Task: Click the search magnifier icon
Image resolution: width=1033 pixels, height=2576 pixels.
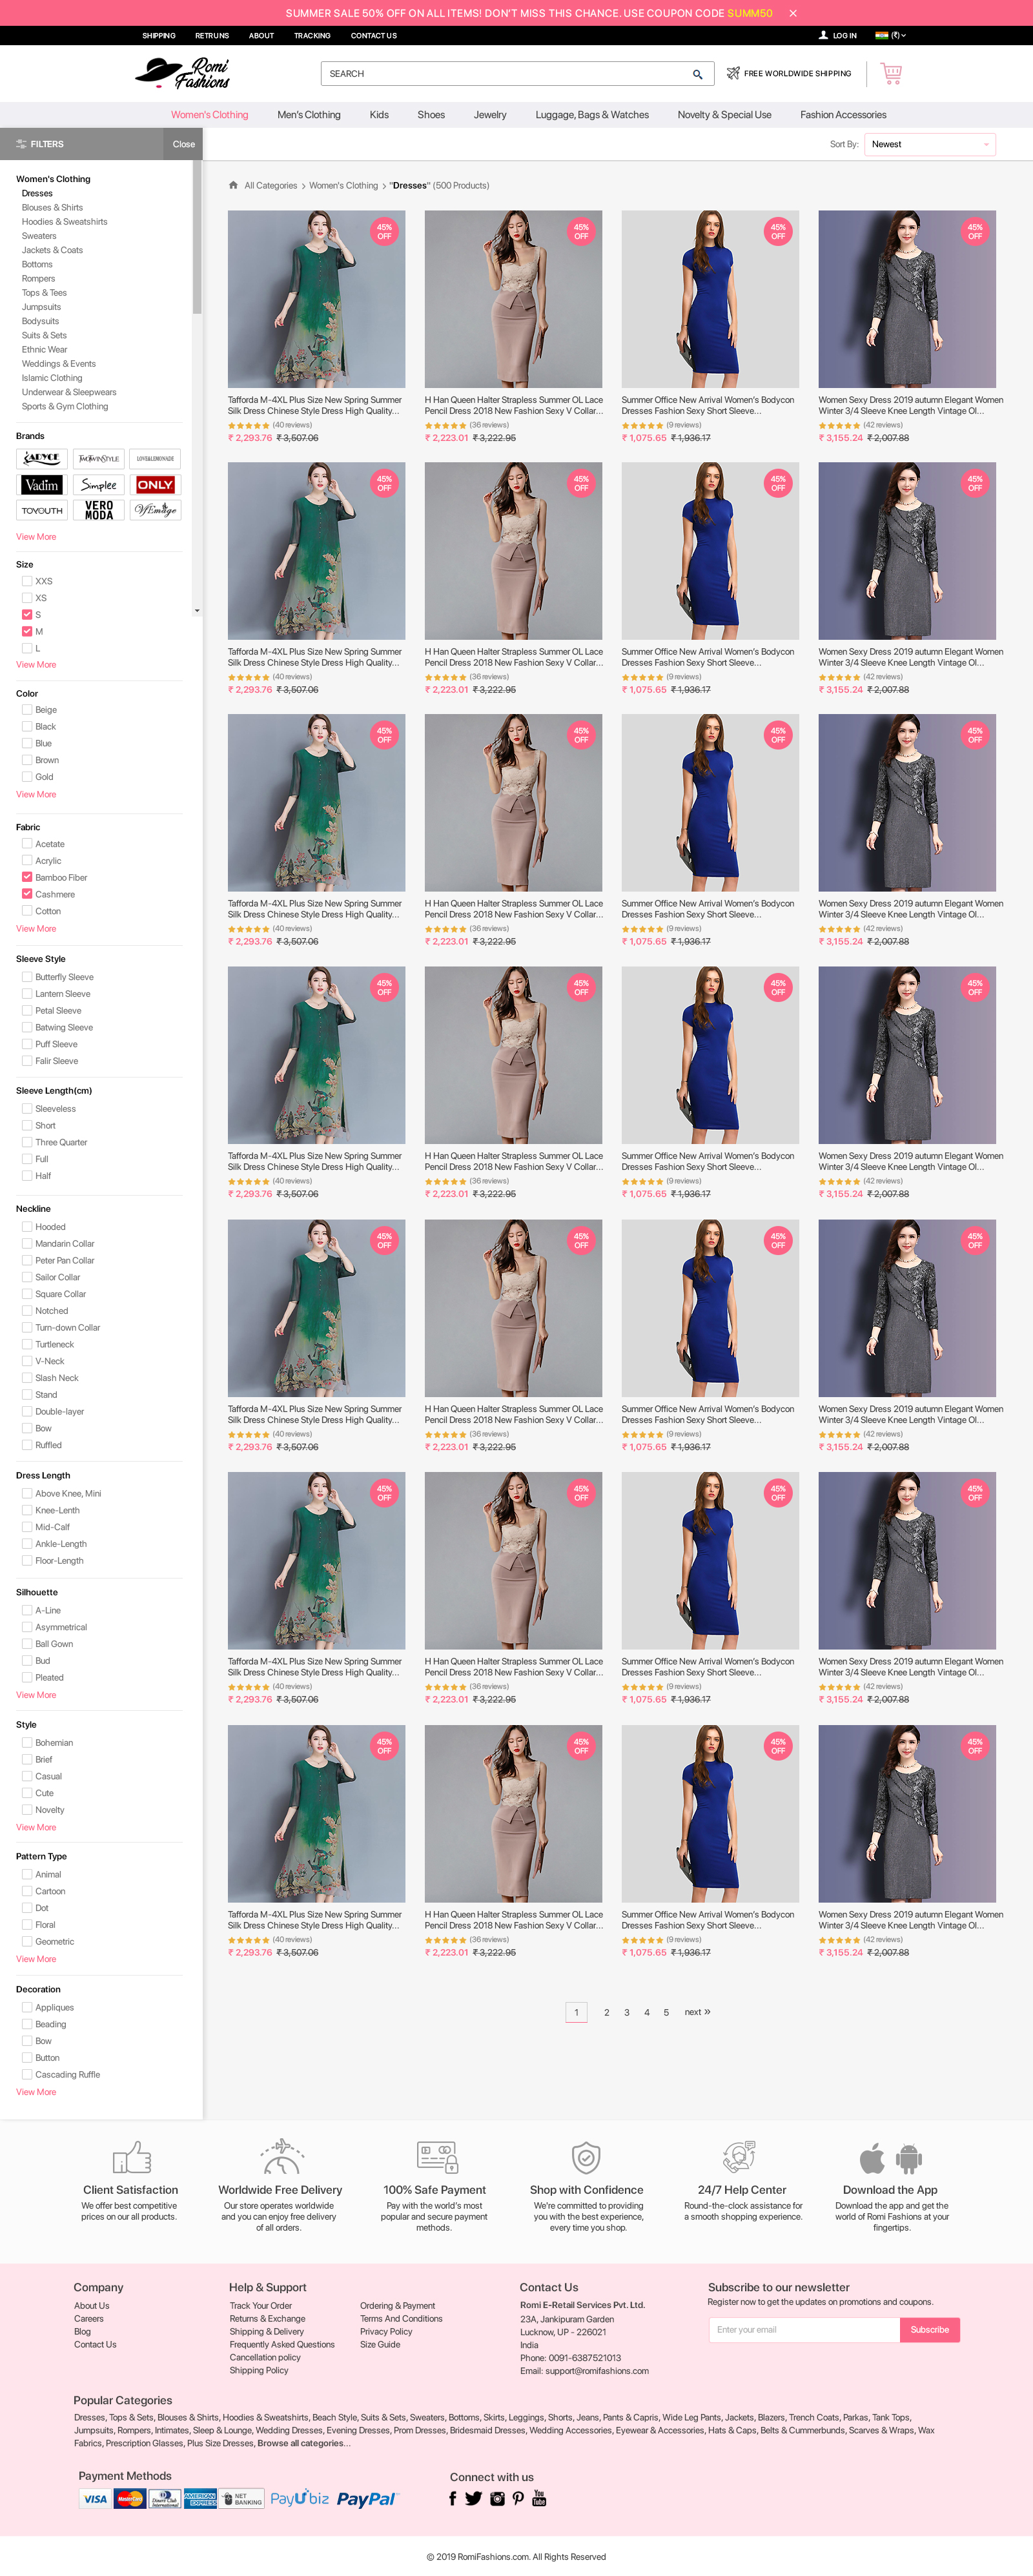Action: pos(697,74)
